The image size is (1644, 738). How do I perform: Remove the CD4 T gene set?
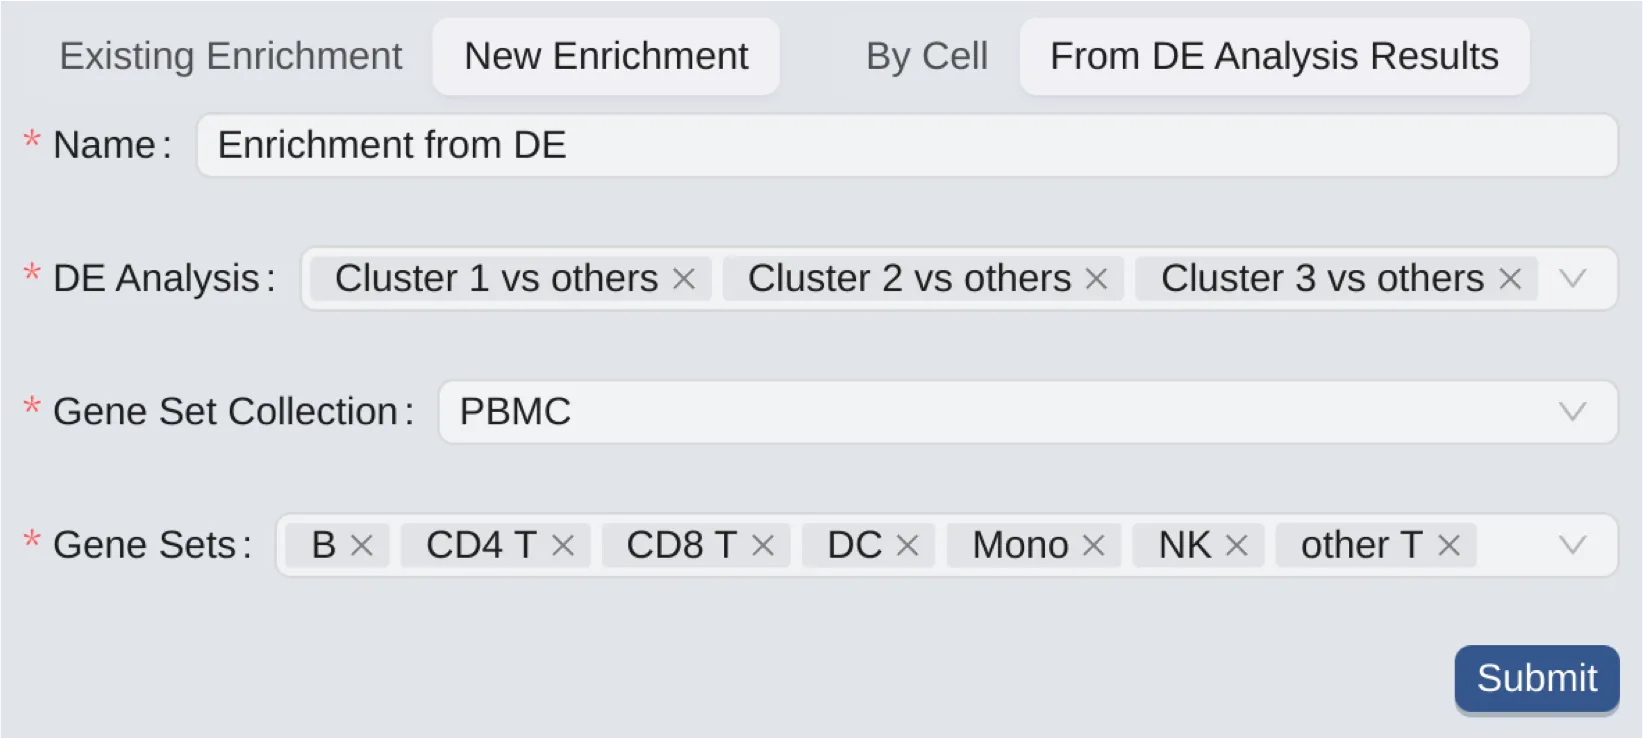pos(564,545)
